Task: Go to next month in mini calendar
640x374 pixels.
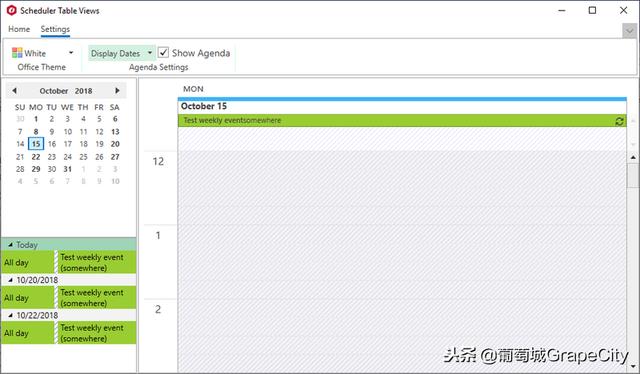Action: 118,91
